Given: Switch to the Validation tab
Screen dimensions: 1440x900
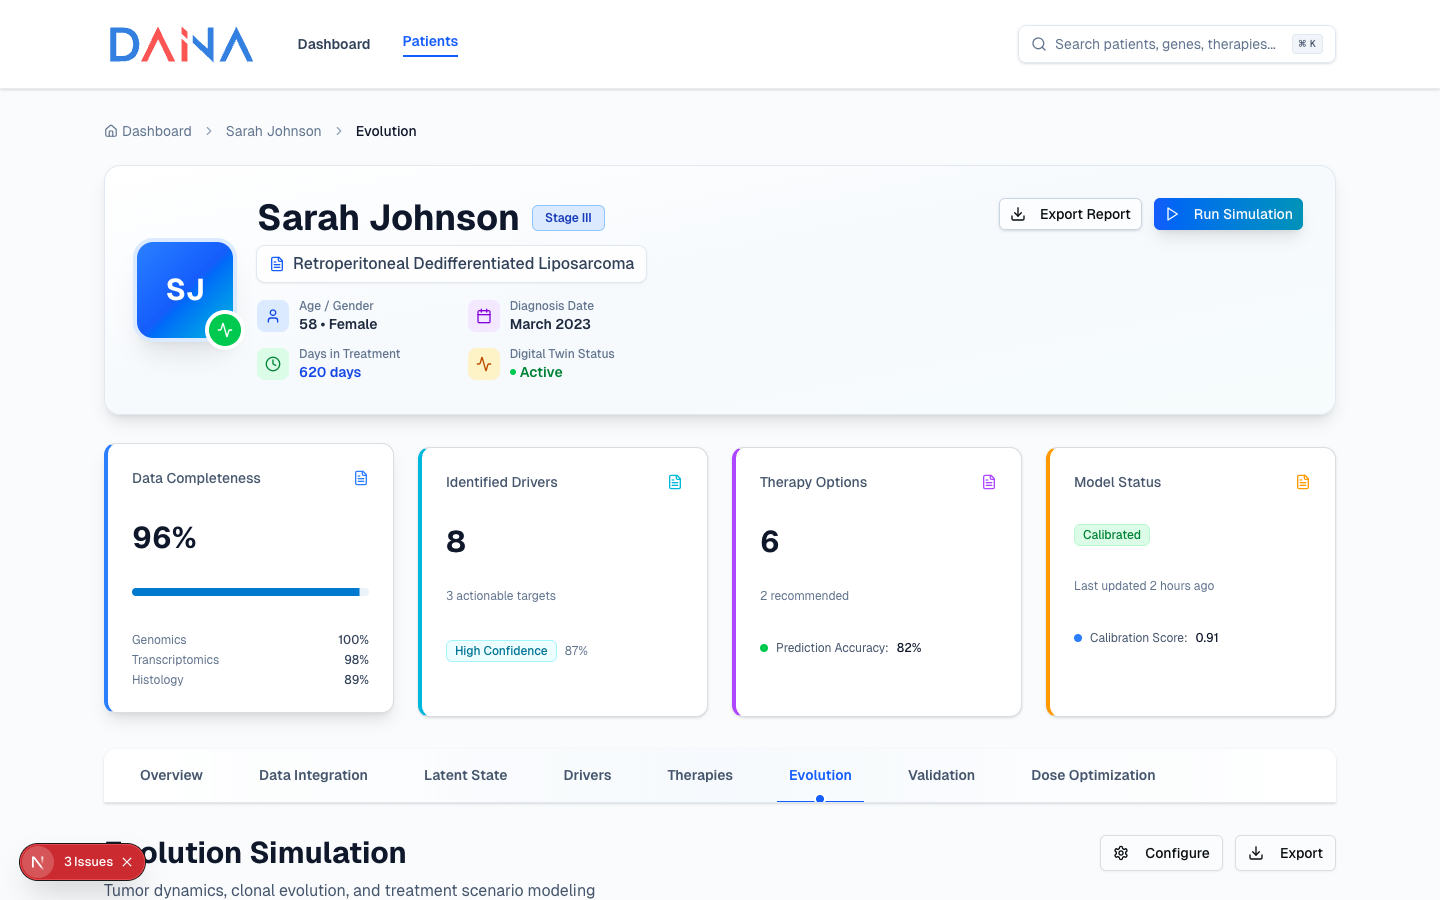Looking at the screenshot, I should pyautogui.click(x=941, y=775).
